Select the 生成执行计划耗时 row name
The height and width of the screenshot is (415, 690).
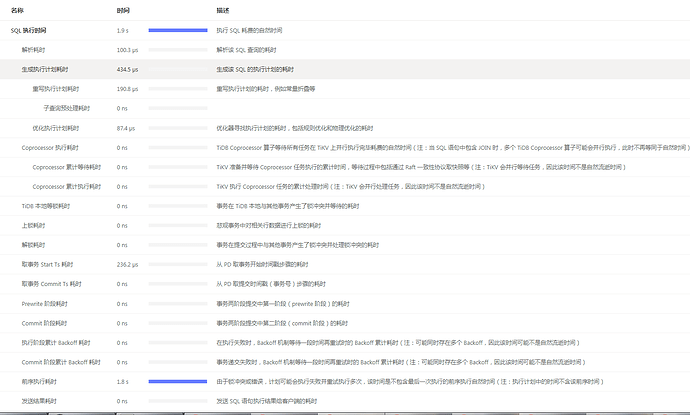pos(45,69)
